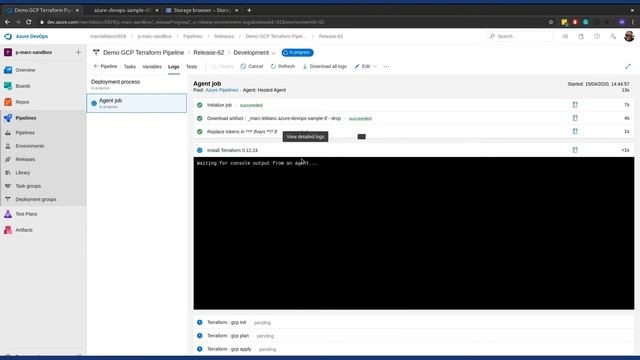Switch to Storage browser tab
The image size is (640, 360).
tap(202, 10)
